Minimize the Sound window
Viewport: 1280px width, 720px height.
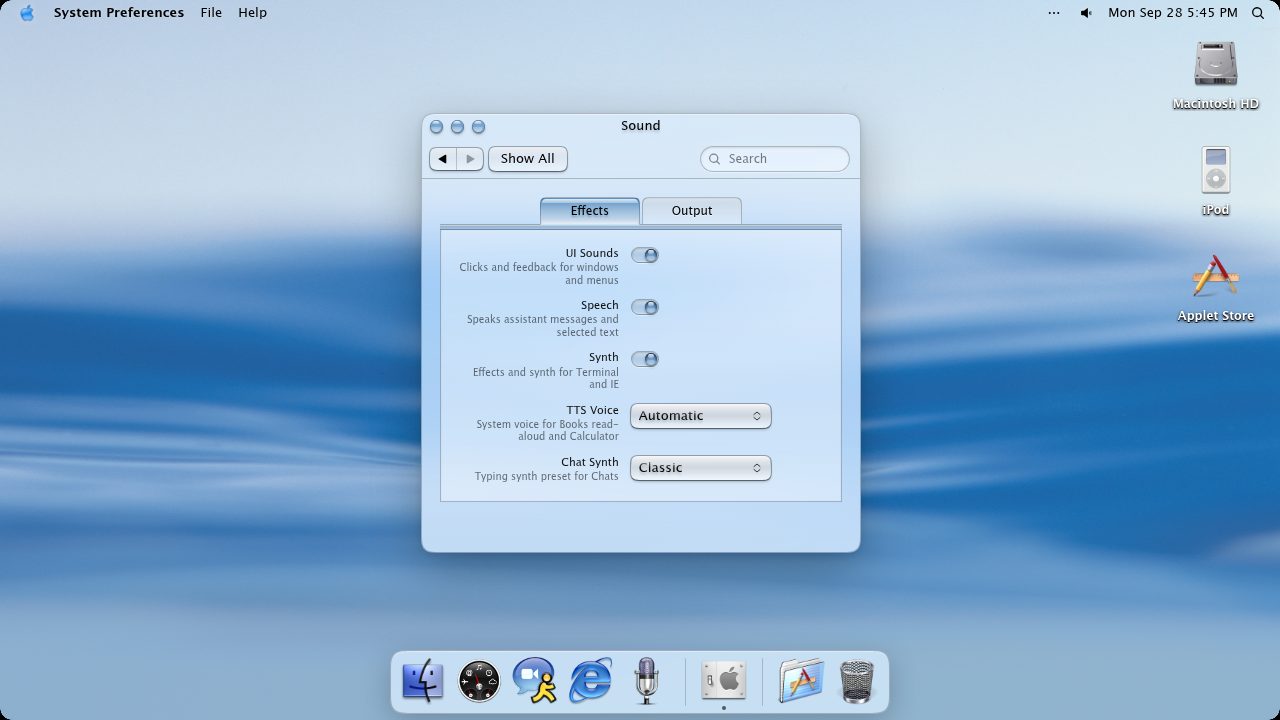pos(457,127)
